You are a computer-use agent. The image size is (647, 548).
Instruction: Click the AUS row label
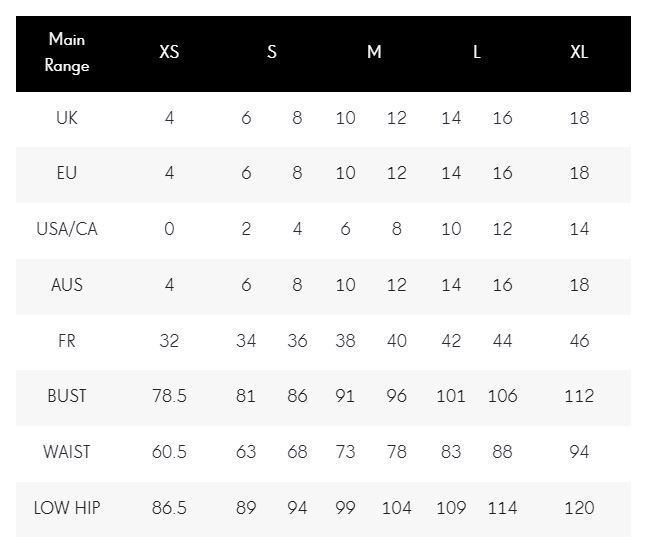pyautogui.click(x=67, y=285)
